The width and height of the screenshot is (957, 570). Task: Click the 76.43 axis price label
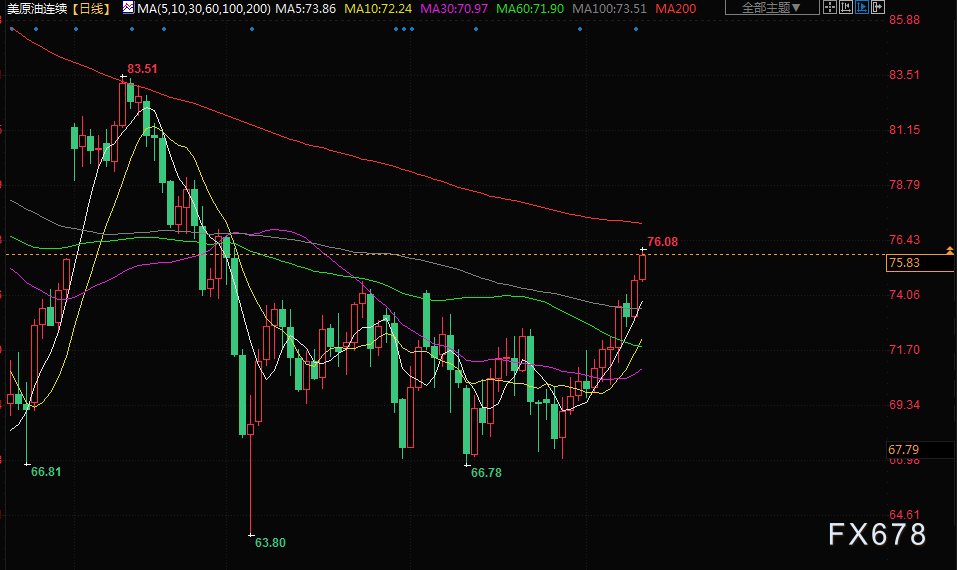click(x=905, y=240)
